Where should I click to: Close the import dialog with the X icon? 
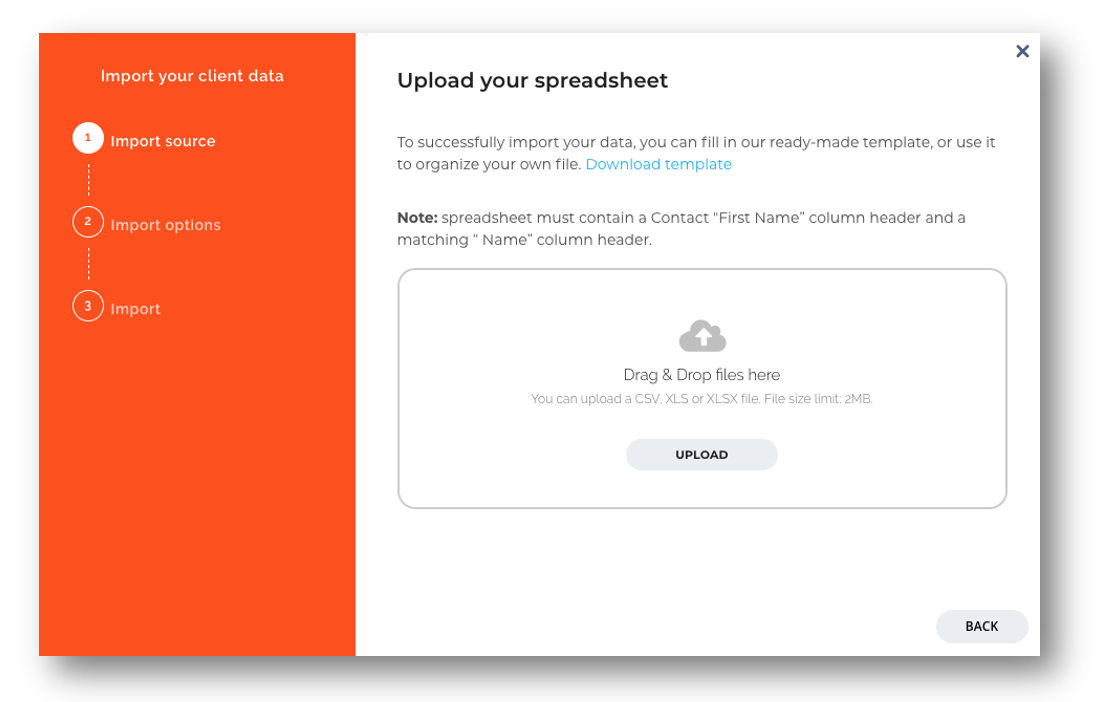[1022, 51]
